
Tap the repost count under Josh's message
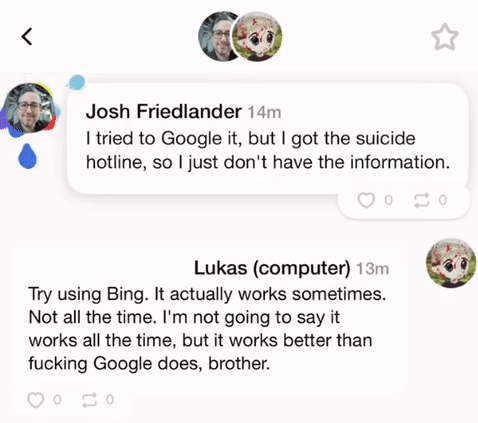click(x=442, y=200)
